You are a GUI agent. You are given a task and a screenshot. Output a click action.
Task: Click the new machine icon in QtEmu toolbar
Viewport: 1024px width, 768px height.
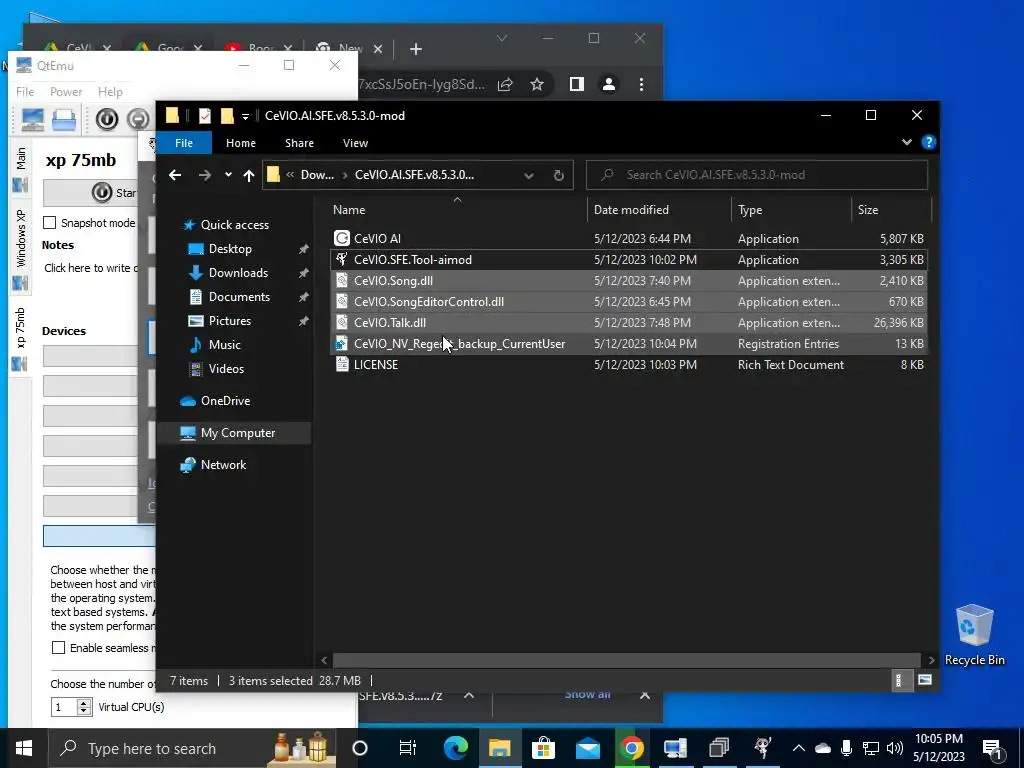[33, 120]
